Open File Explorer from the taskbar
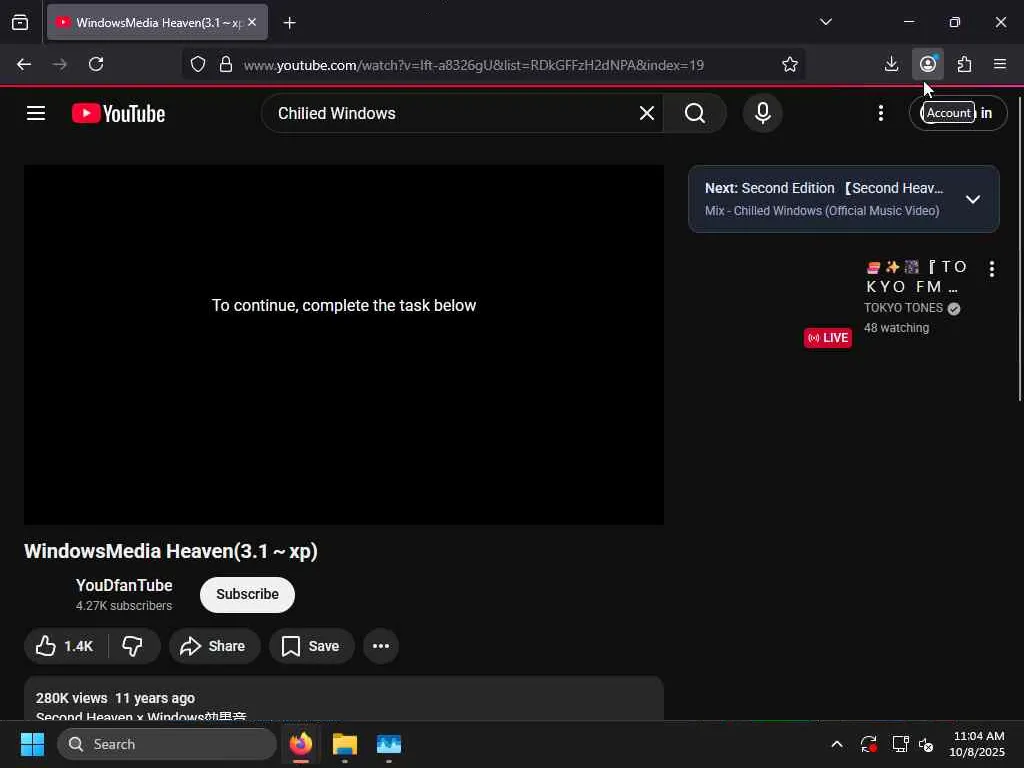The image size is (1024, 768). pyautogui.click(x=345, y=744)
